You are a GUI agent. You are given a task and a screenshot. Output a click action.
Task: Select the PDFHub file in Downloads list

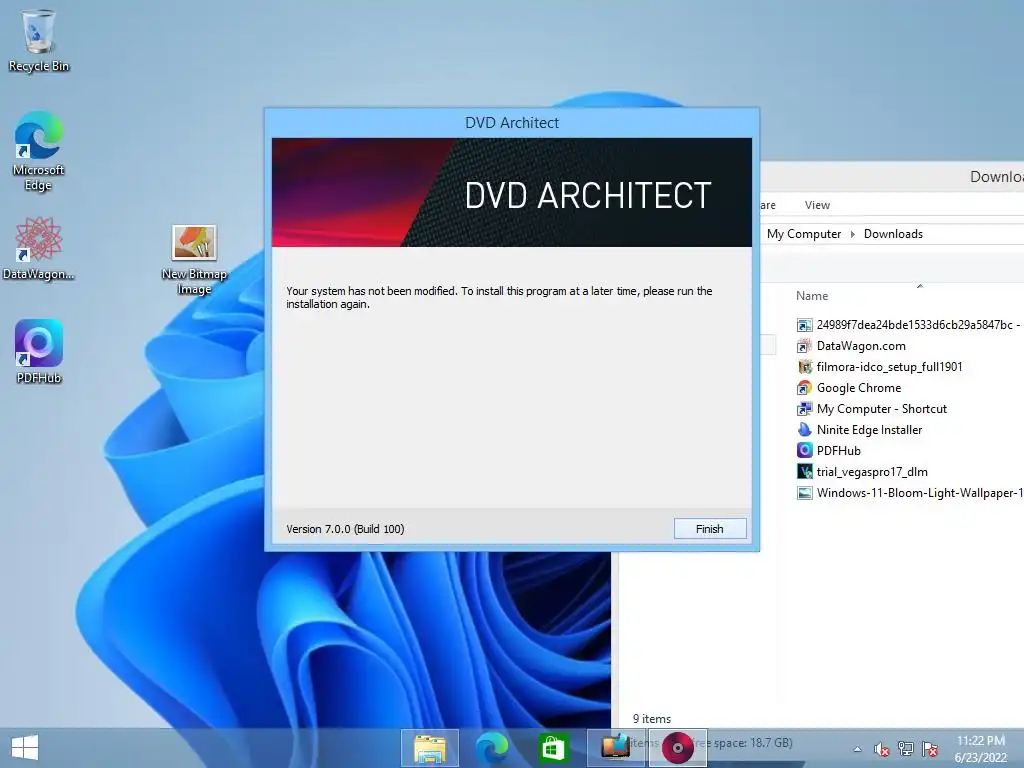(828, 450)
